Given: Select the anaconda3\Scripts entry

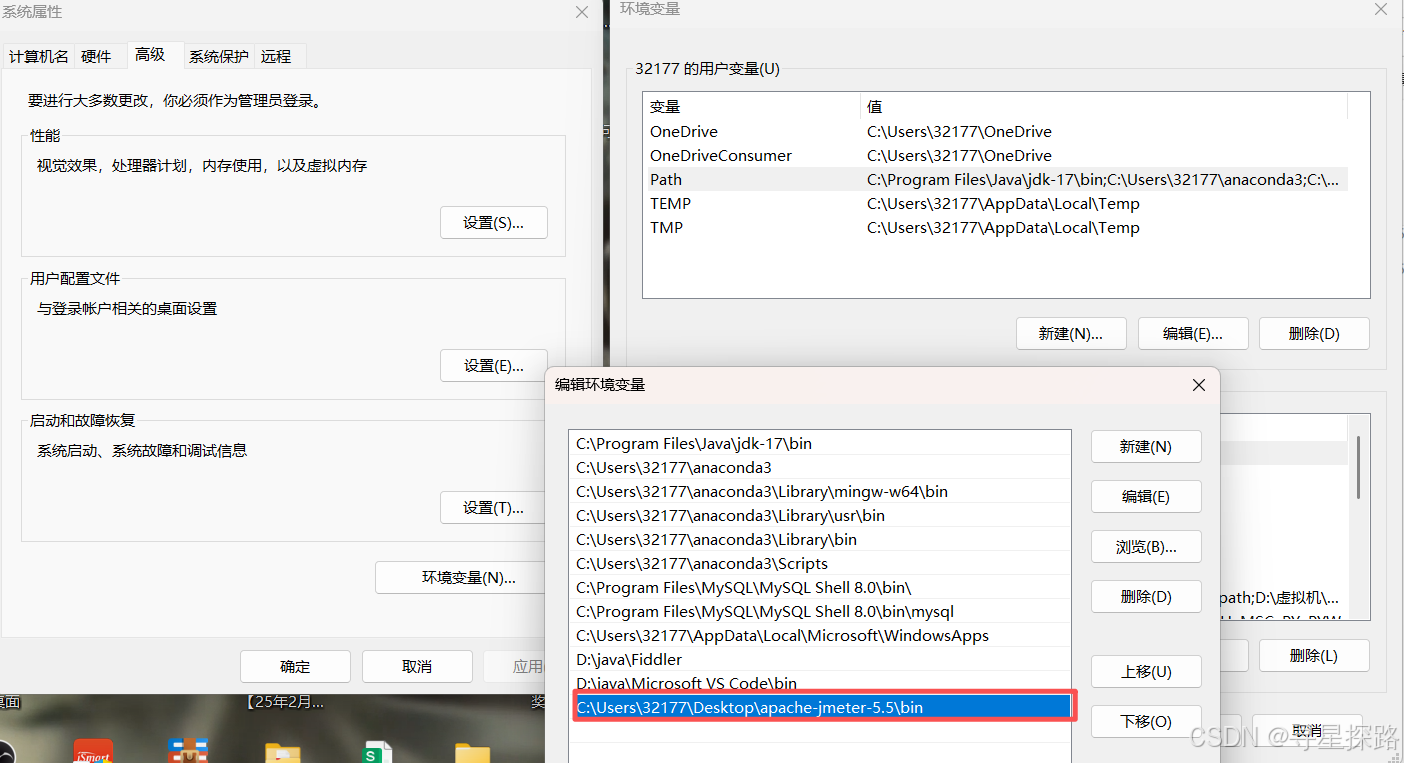Looking at the screenshot, I should (820, 564).
